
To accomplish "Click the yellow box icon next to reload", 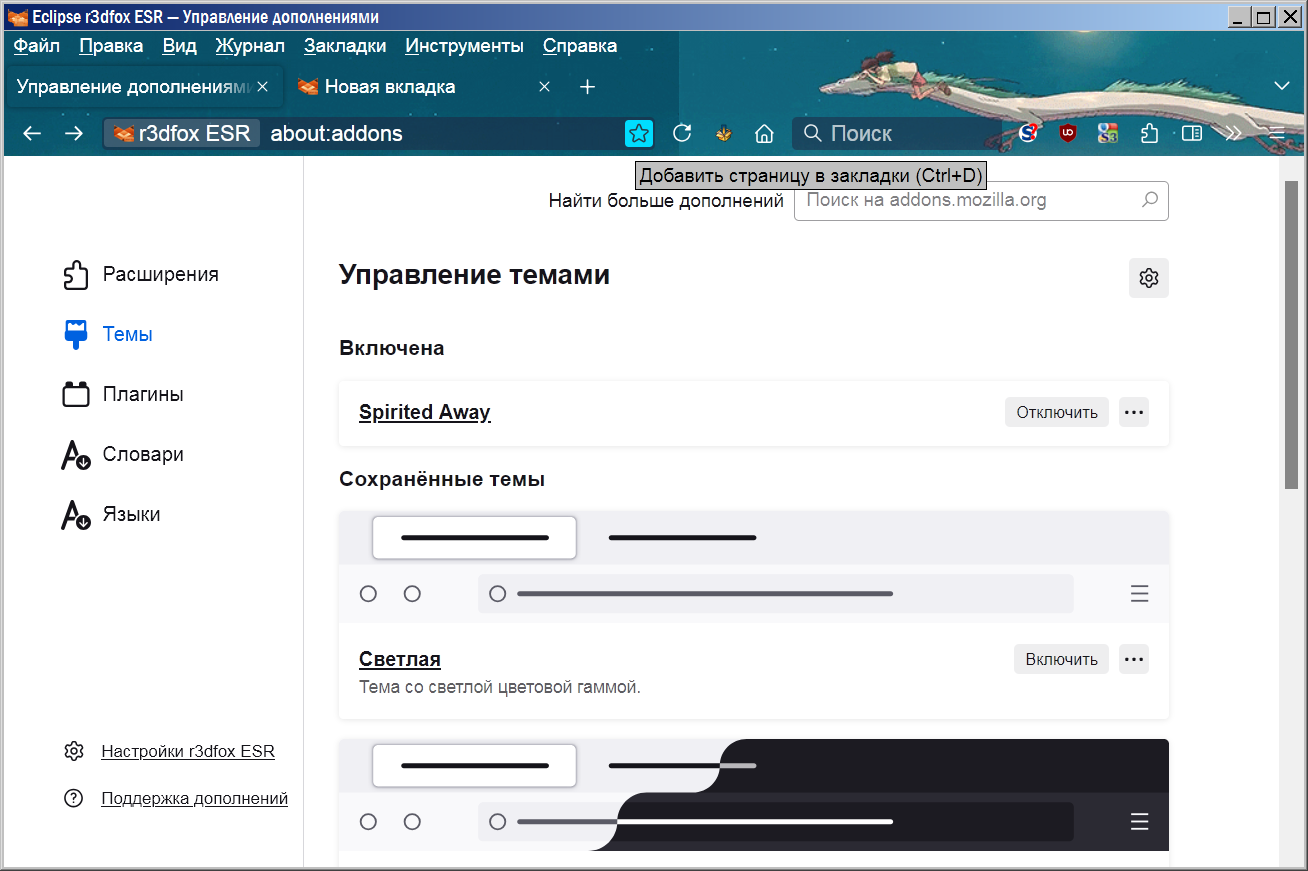I will click(x=724, y=133).
